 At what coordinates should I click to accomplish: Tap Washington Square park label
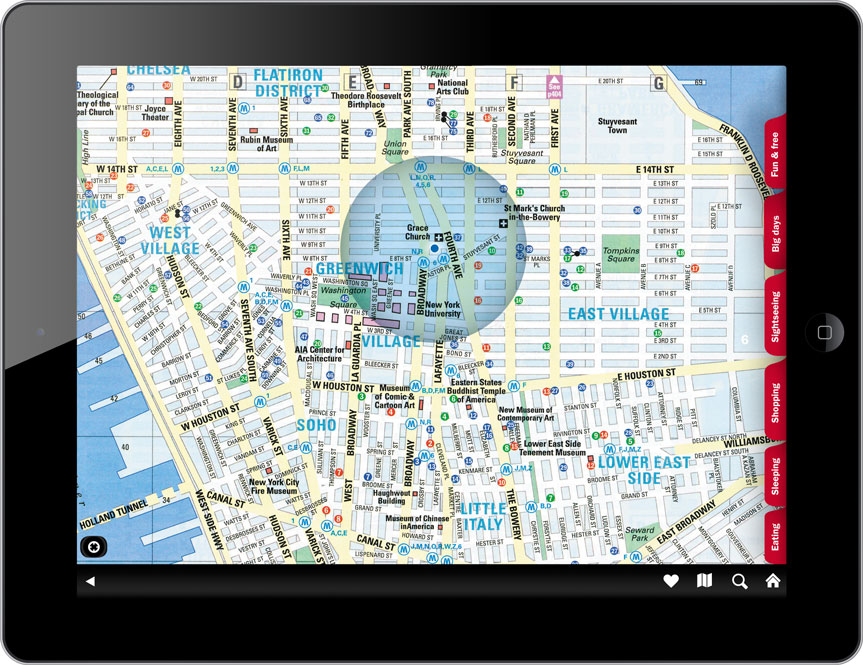(x=343, y=297)
